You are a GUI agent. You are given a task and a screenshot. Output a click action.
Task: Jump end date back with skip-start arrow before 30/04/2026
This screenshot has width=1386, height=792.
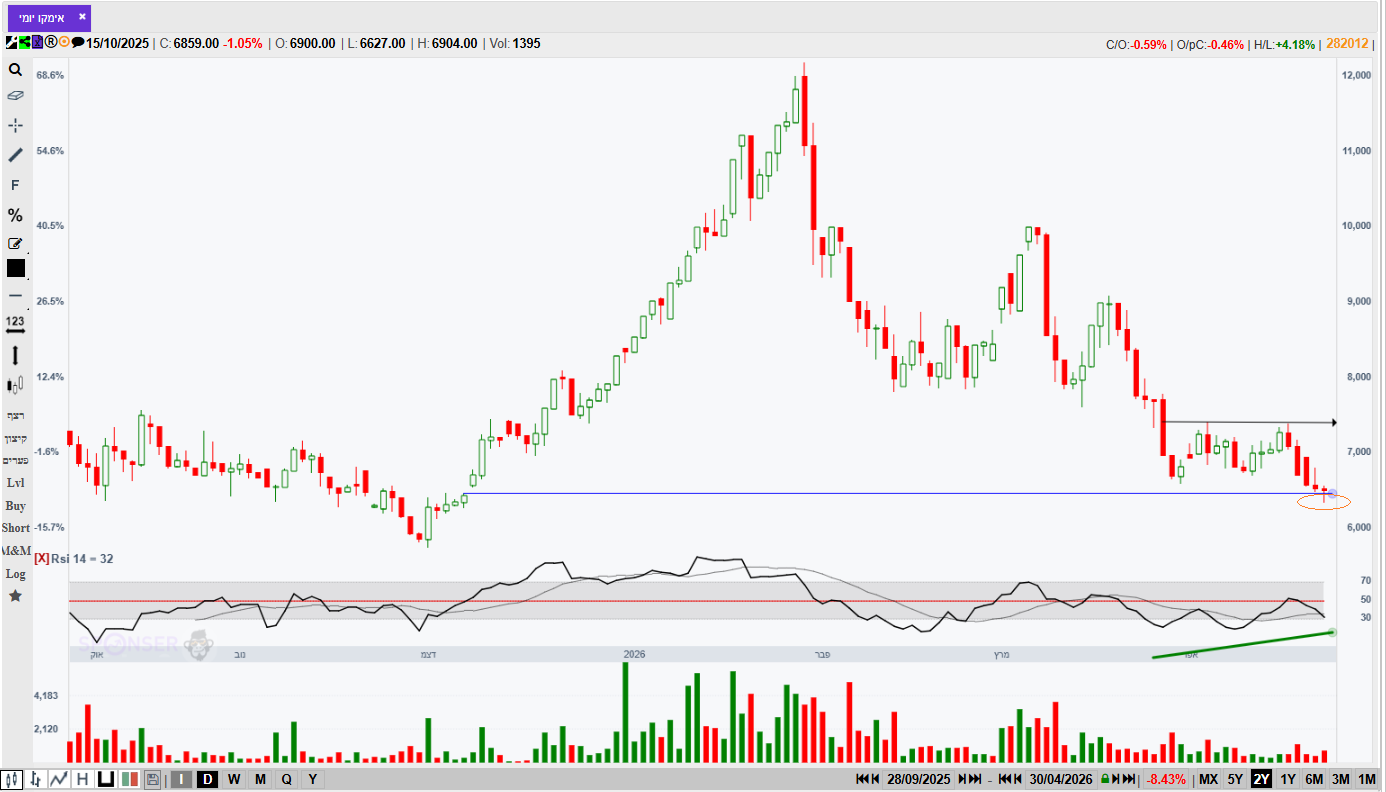pyautogui.click(x=1005, y=779)
